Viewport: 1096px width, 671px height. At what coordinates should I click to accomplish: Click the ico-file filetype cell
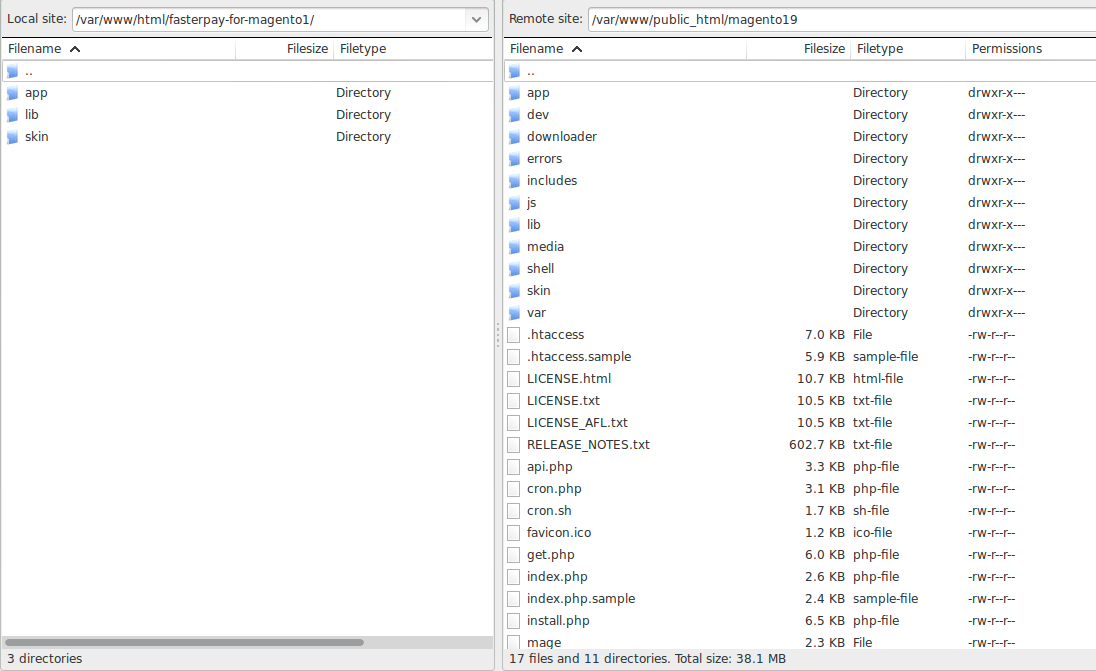click(872, 533)
